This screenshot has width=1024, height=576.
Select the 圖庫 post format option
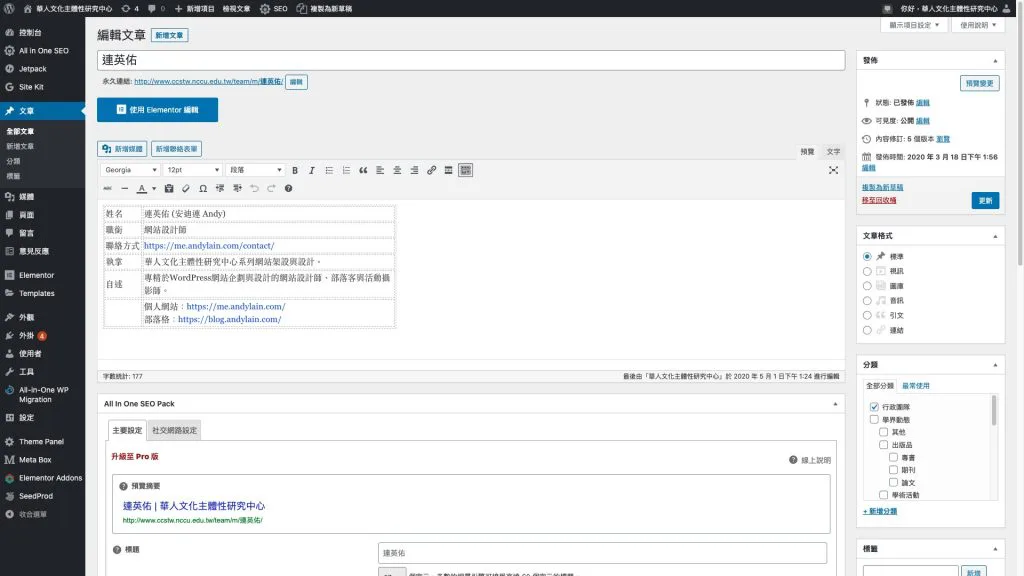(867, 285)
